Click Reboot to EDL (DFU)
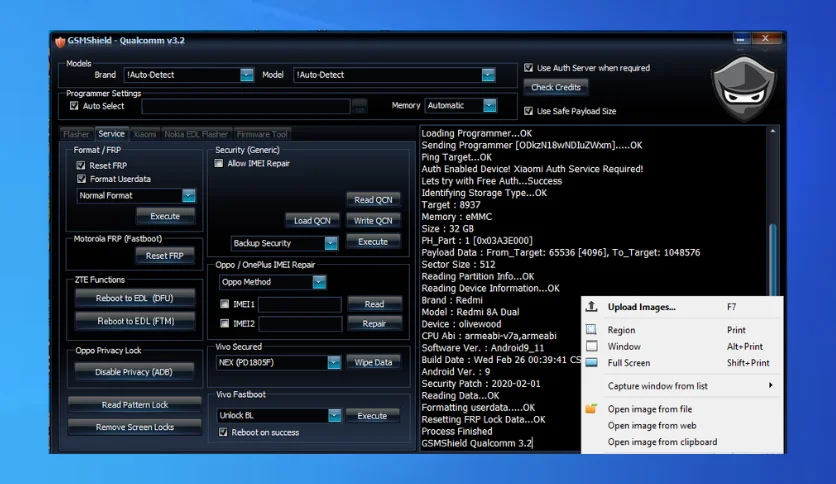Viewport: 836px width, 484px height. click(x=134, y=298)
